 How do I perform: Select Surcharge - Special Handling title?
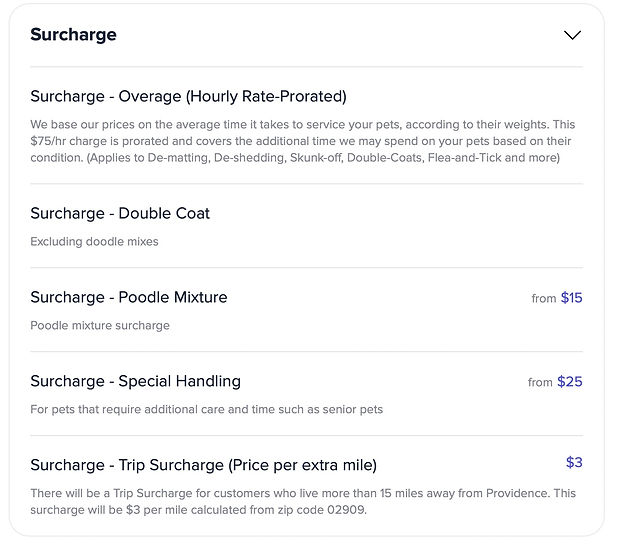click(136, 382)
